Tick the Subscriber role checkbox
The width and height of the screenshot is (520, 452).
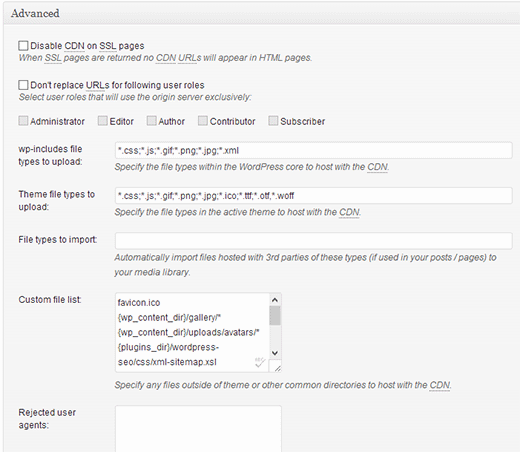click(x=273, y=121)
